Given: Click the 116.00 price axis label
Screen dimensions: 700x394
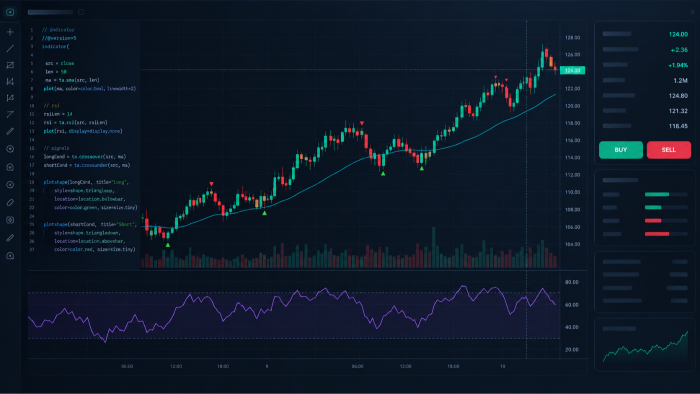Looking at the screenshot, I should pos(572,141).
